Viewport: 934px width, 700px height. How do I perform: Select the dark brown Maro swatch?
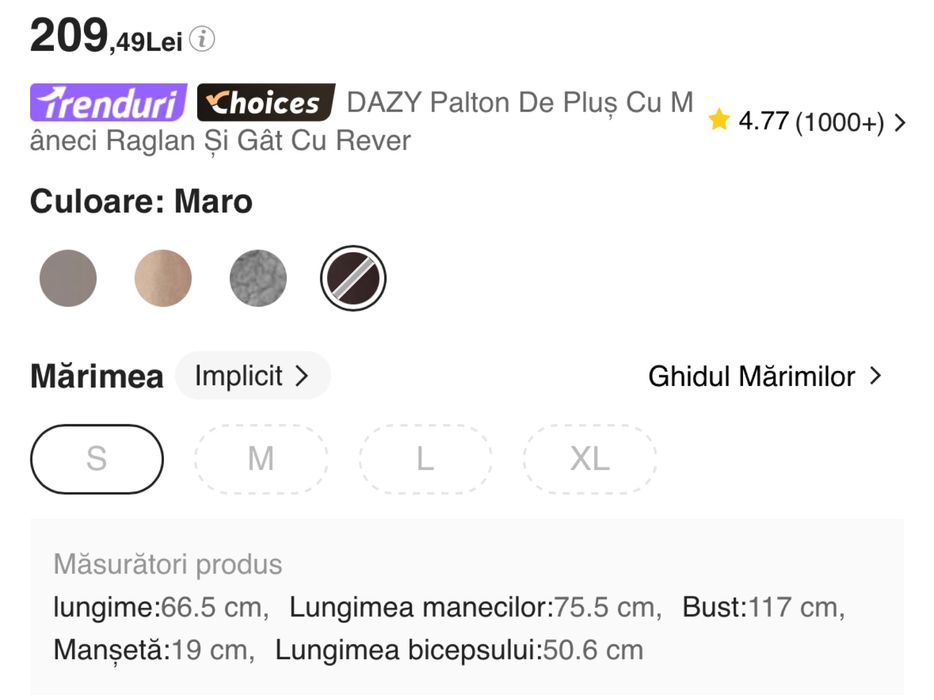pos(353,278)
